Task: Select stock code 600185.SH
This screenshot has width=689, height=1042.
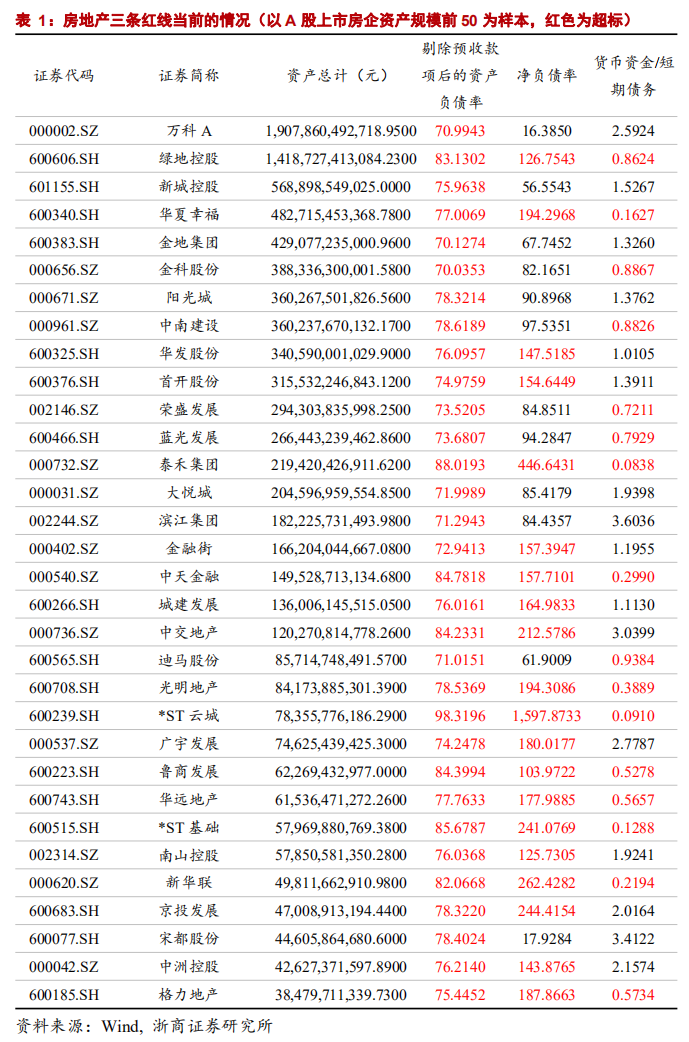Action: pyautogui.click(x=64, y=994)
